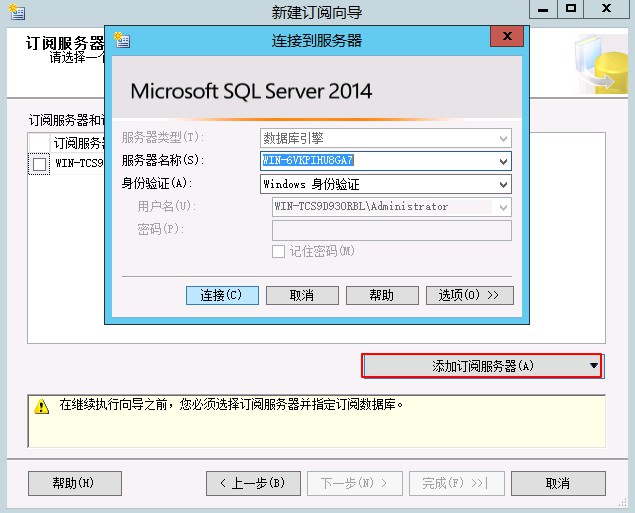635x513 pixels.
Task: Expand the 身份验证 authentication dropdown
Action: (x=503, y=185)
